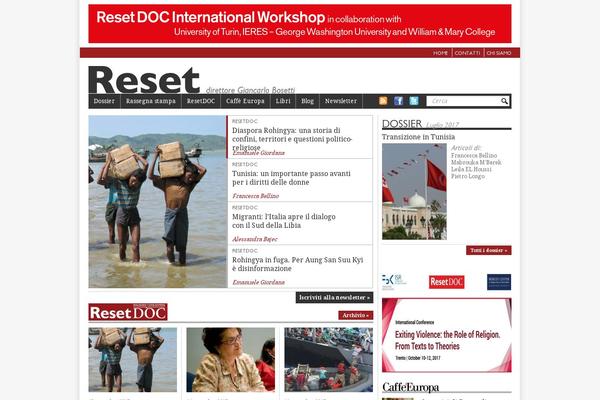This screenshot has width=600, height=400.
Task: Open Rohingya in fuga Aung San Suu Kyi article
Action: 297,264
